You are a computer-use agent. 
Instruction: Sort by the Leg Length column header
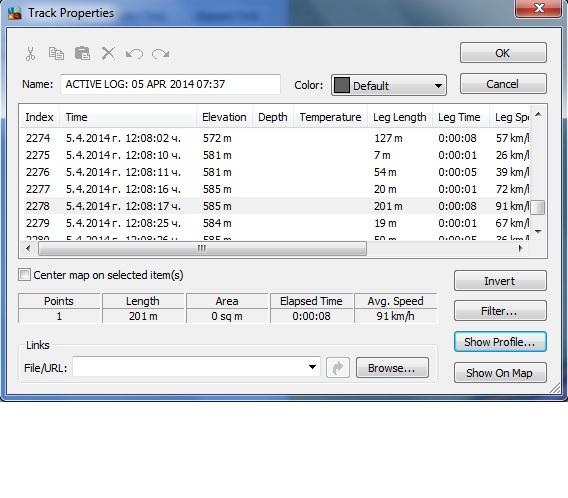point(400,117)
